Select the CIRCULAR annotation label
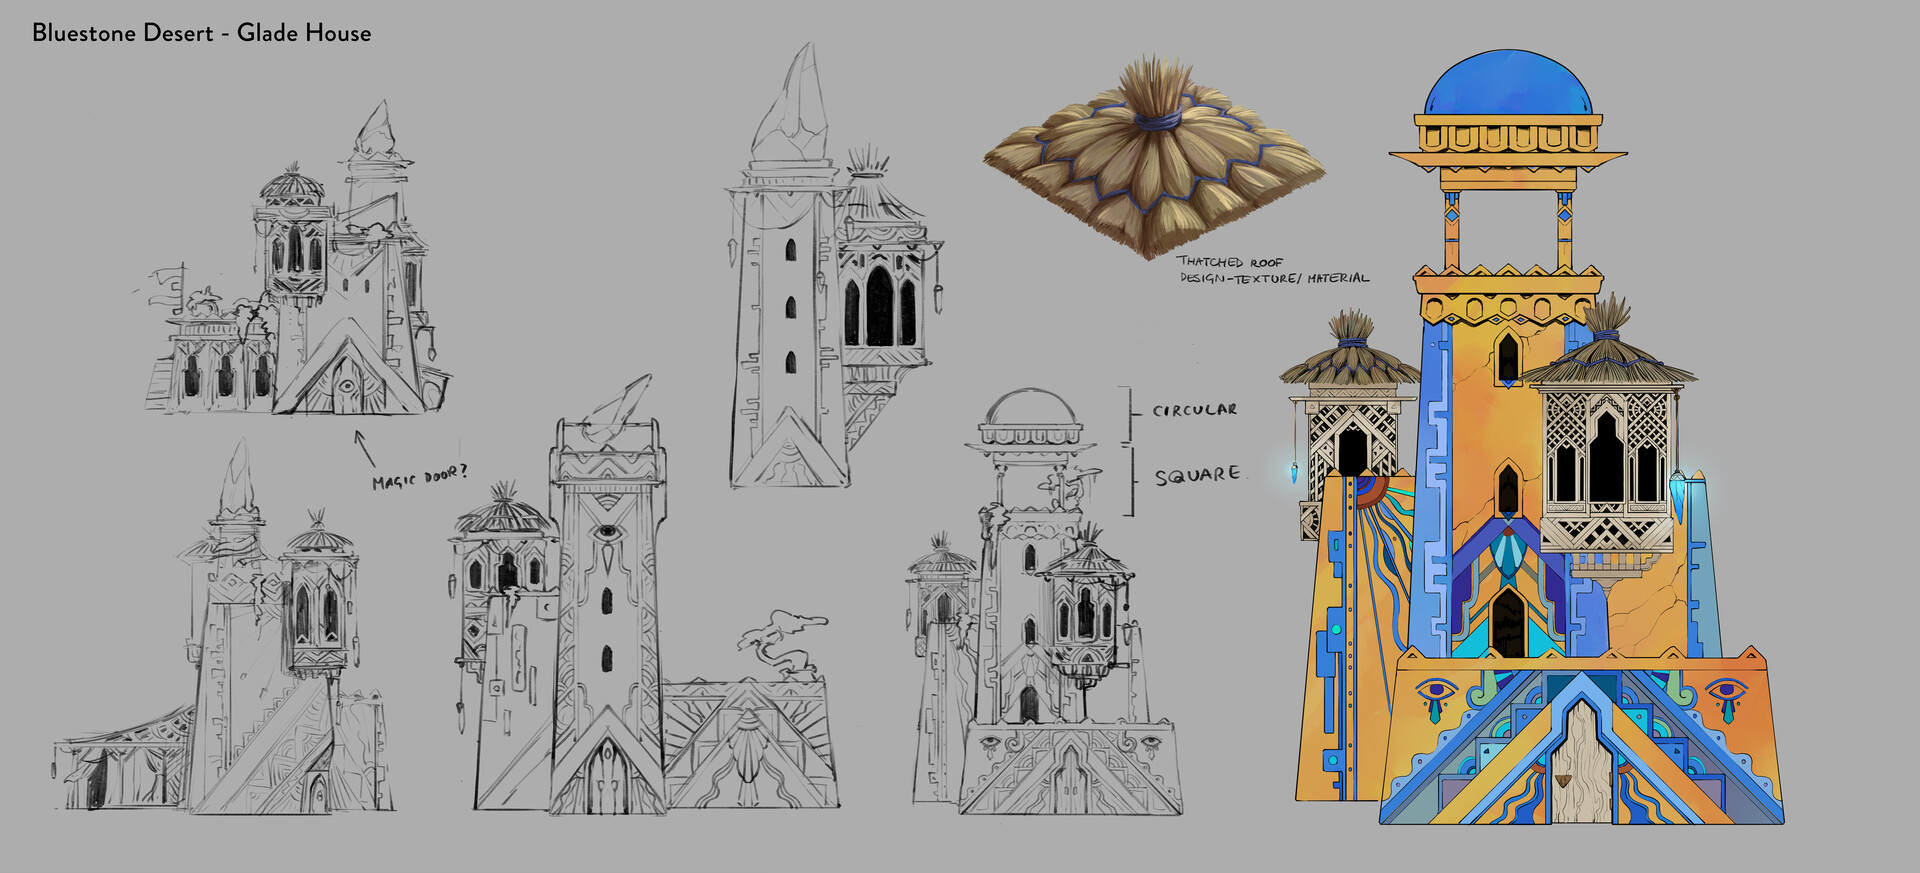 [1194, 410]
